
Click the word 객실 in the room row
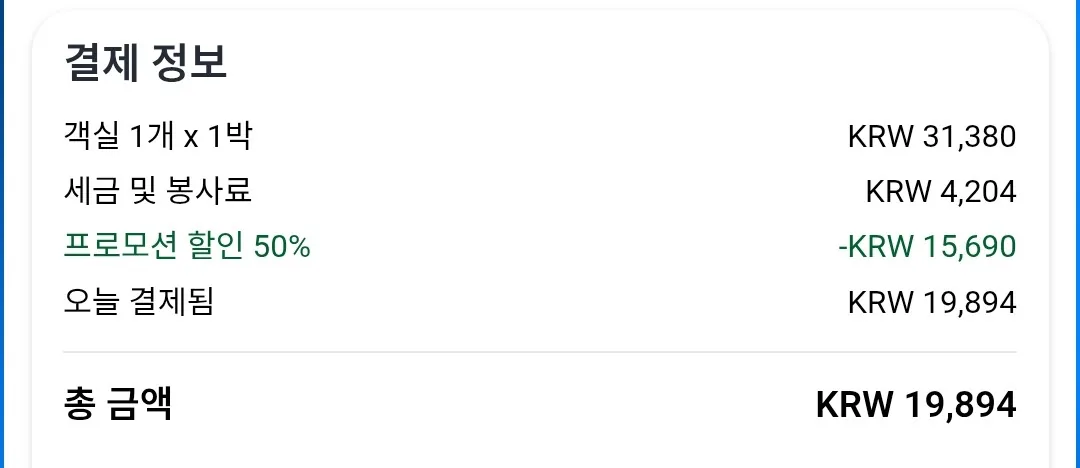tap(92, 136)
